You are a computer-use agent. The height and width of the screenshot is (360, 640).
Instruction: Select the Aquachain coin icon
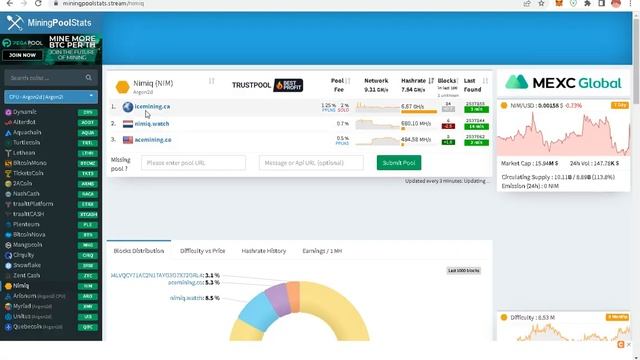point(8,132)
